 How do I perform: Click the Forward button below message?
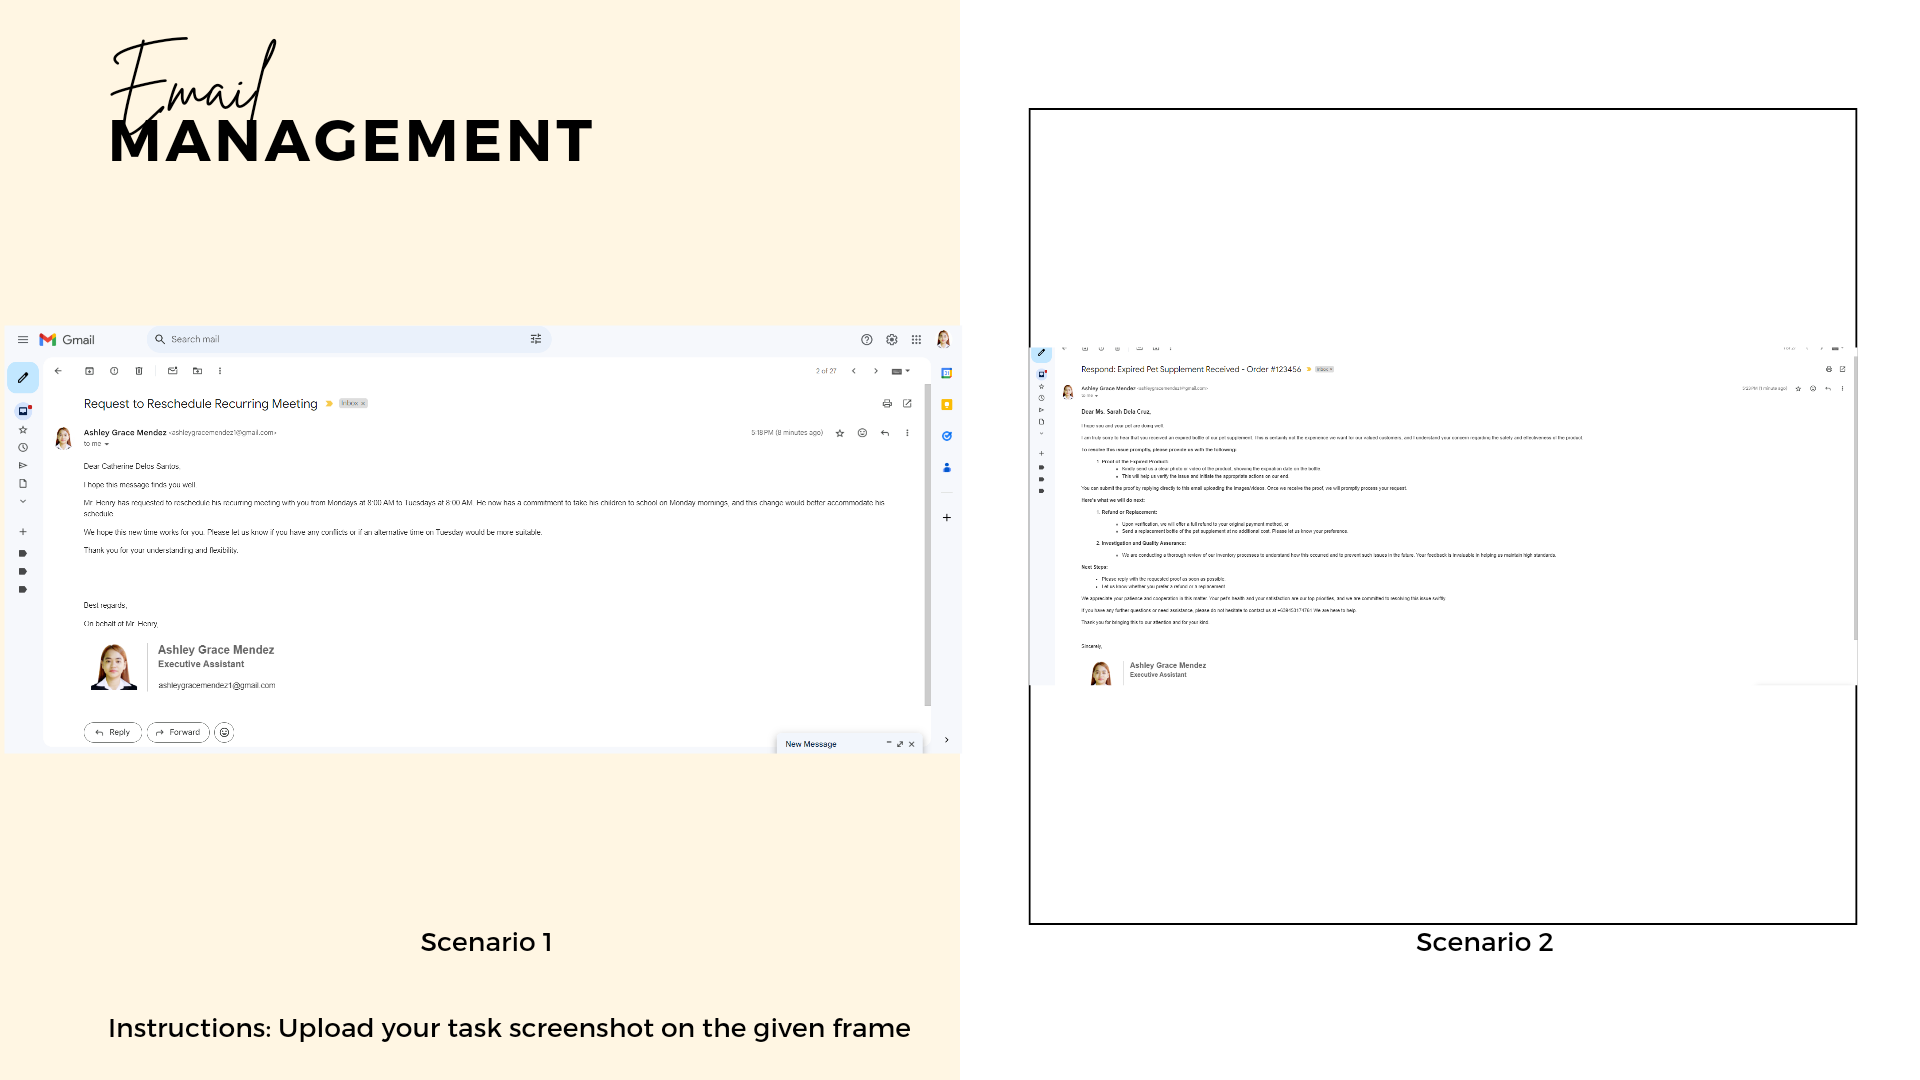(178, 733)
